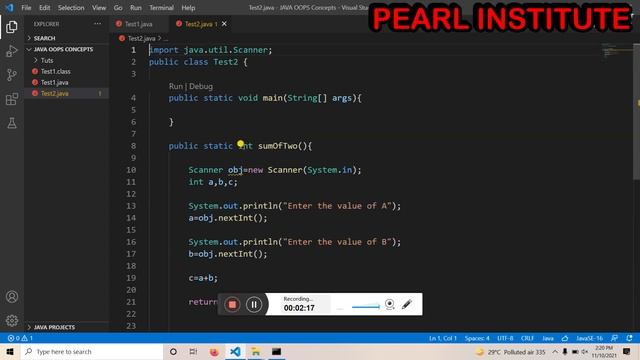The height and width of the screenshot is (360, 640).
Task: Open the Help menu
Action: (188, 7)
